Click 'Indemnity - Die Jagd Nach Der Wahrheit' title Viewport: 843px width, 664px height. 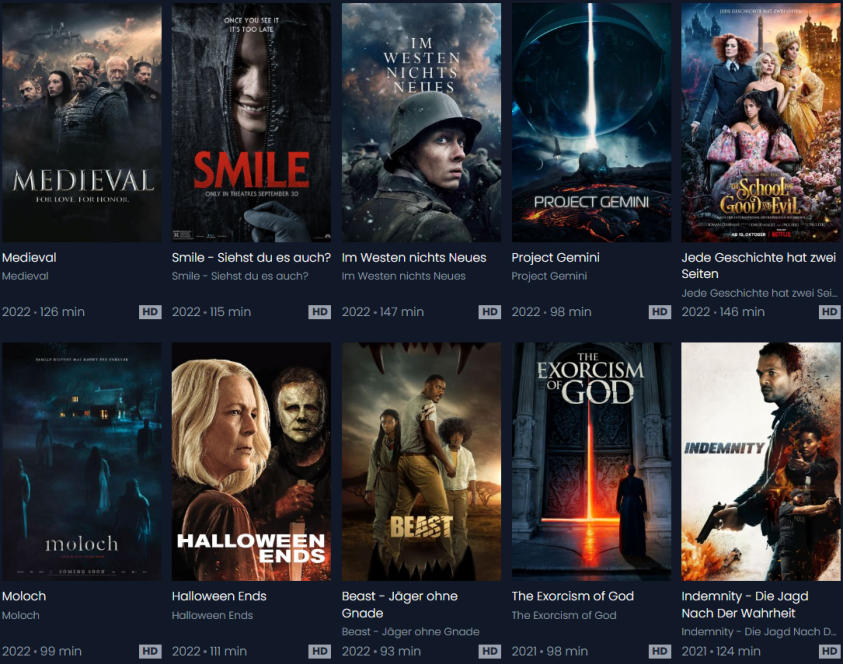point(745,605)
